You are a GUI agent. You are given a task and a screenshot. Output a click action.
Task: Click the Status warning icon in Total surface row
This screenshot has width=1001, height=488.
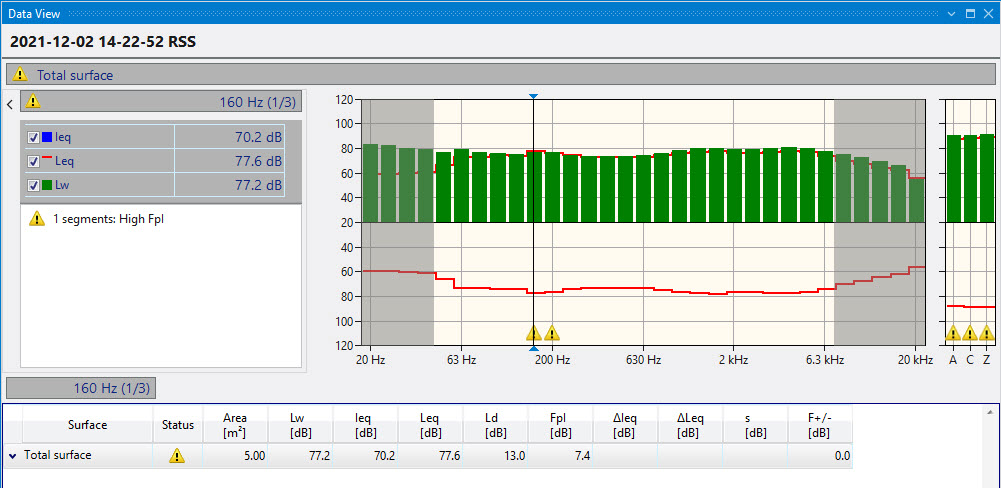[x=176, y=455]
